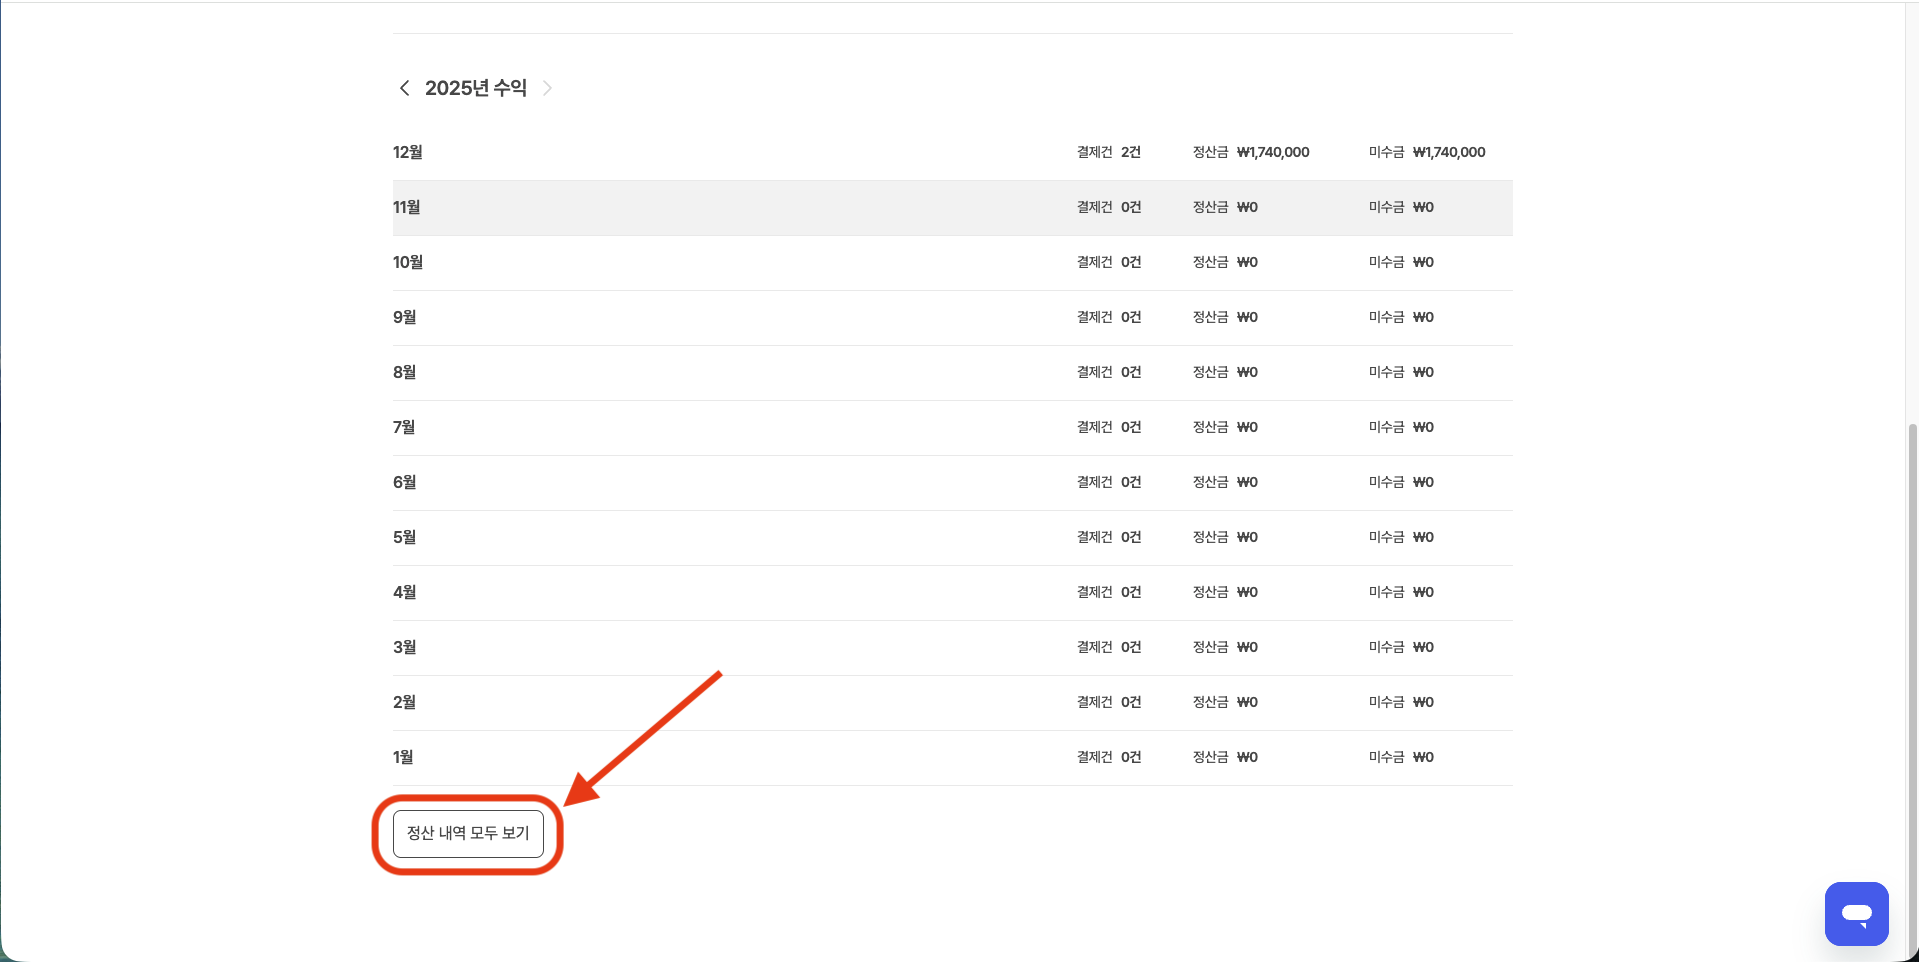
Task: Go to next year's revenue
Action: (x=547, y=88)
